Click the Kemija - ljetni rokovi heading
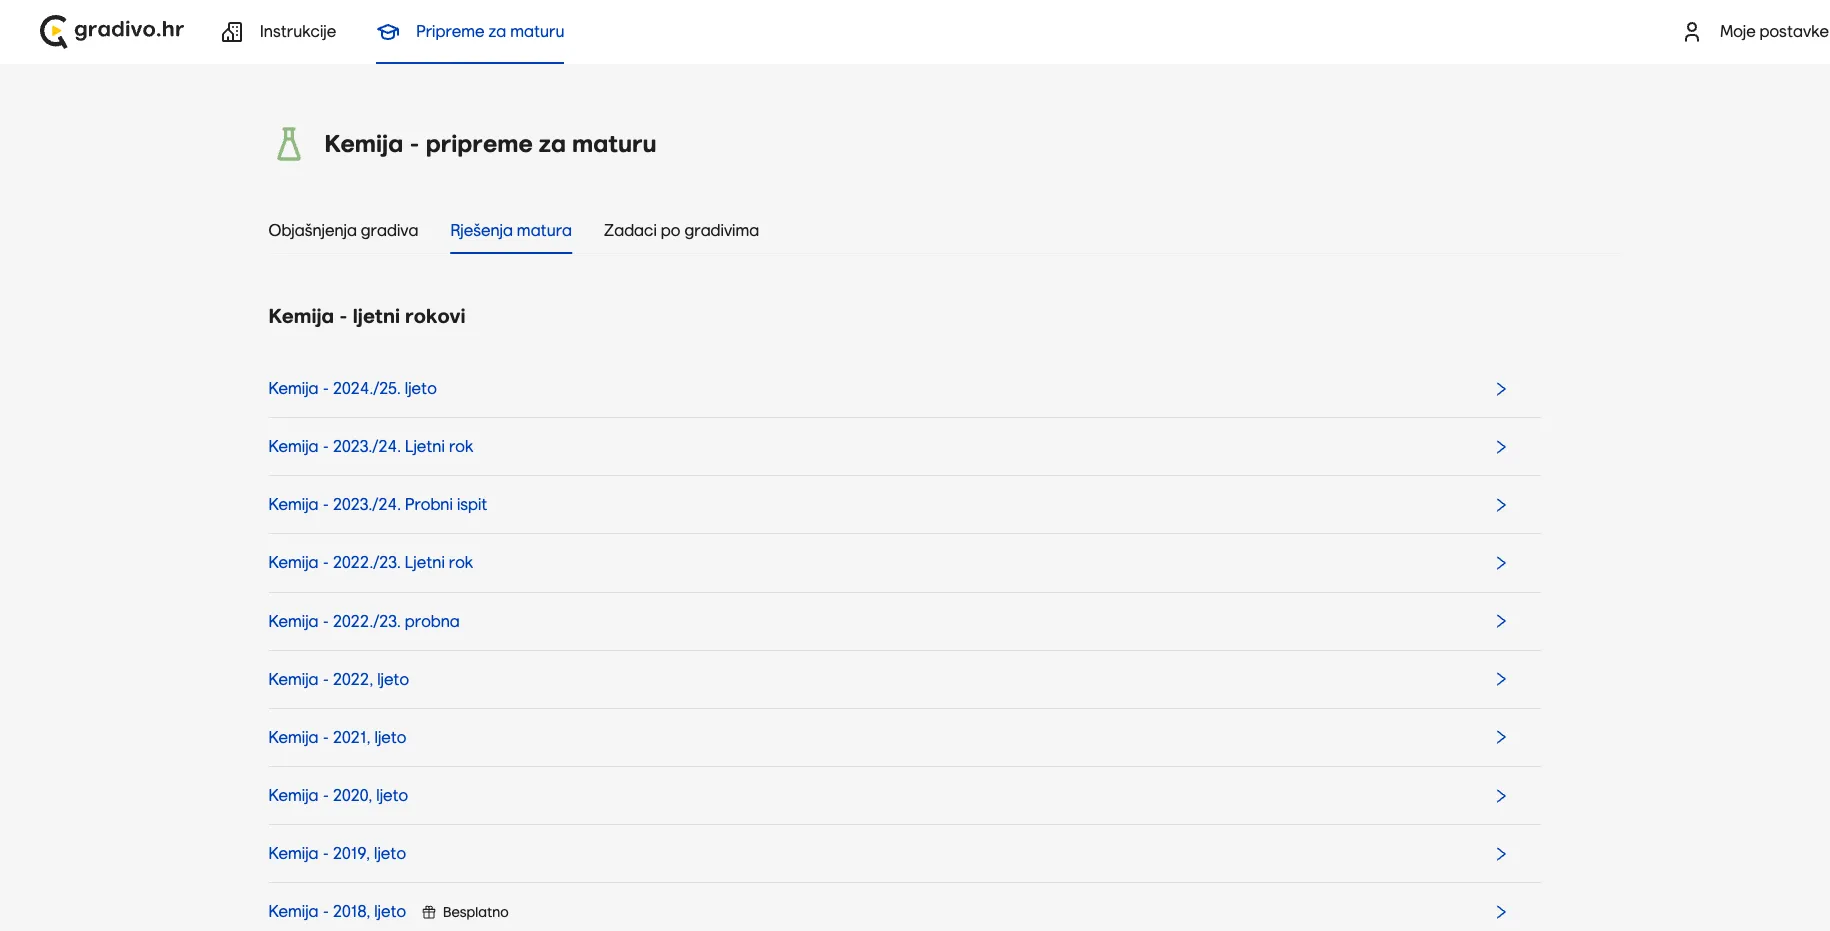 click(367, 317)
